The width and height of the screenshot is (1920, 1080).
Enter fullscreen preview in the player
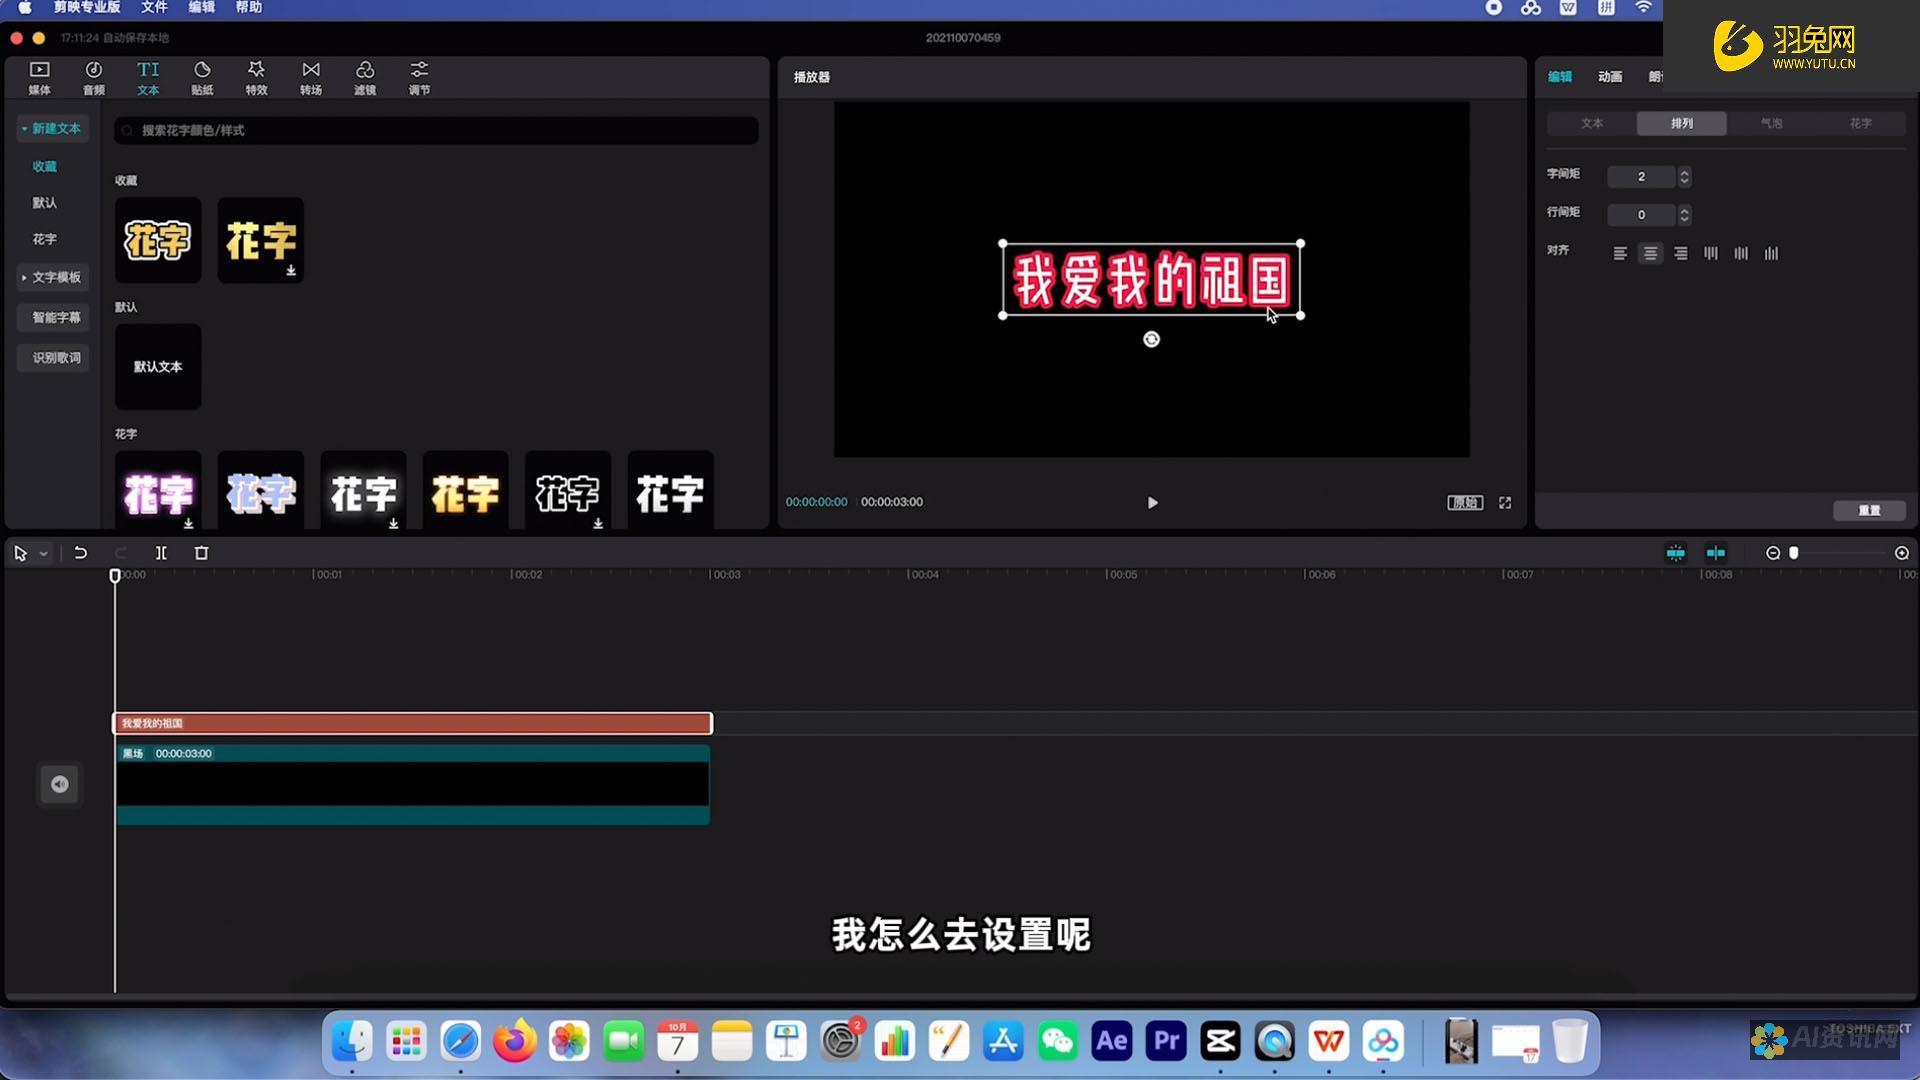coord(1505,503)
